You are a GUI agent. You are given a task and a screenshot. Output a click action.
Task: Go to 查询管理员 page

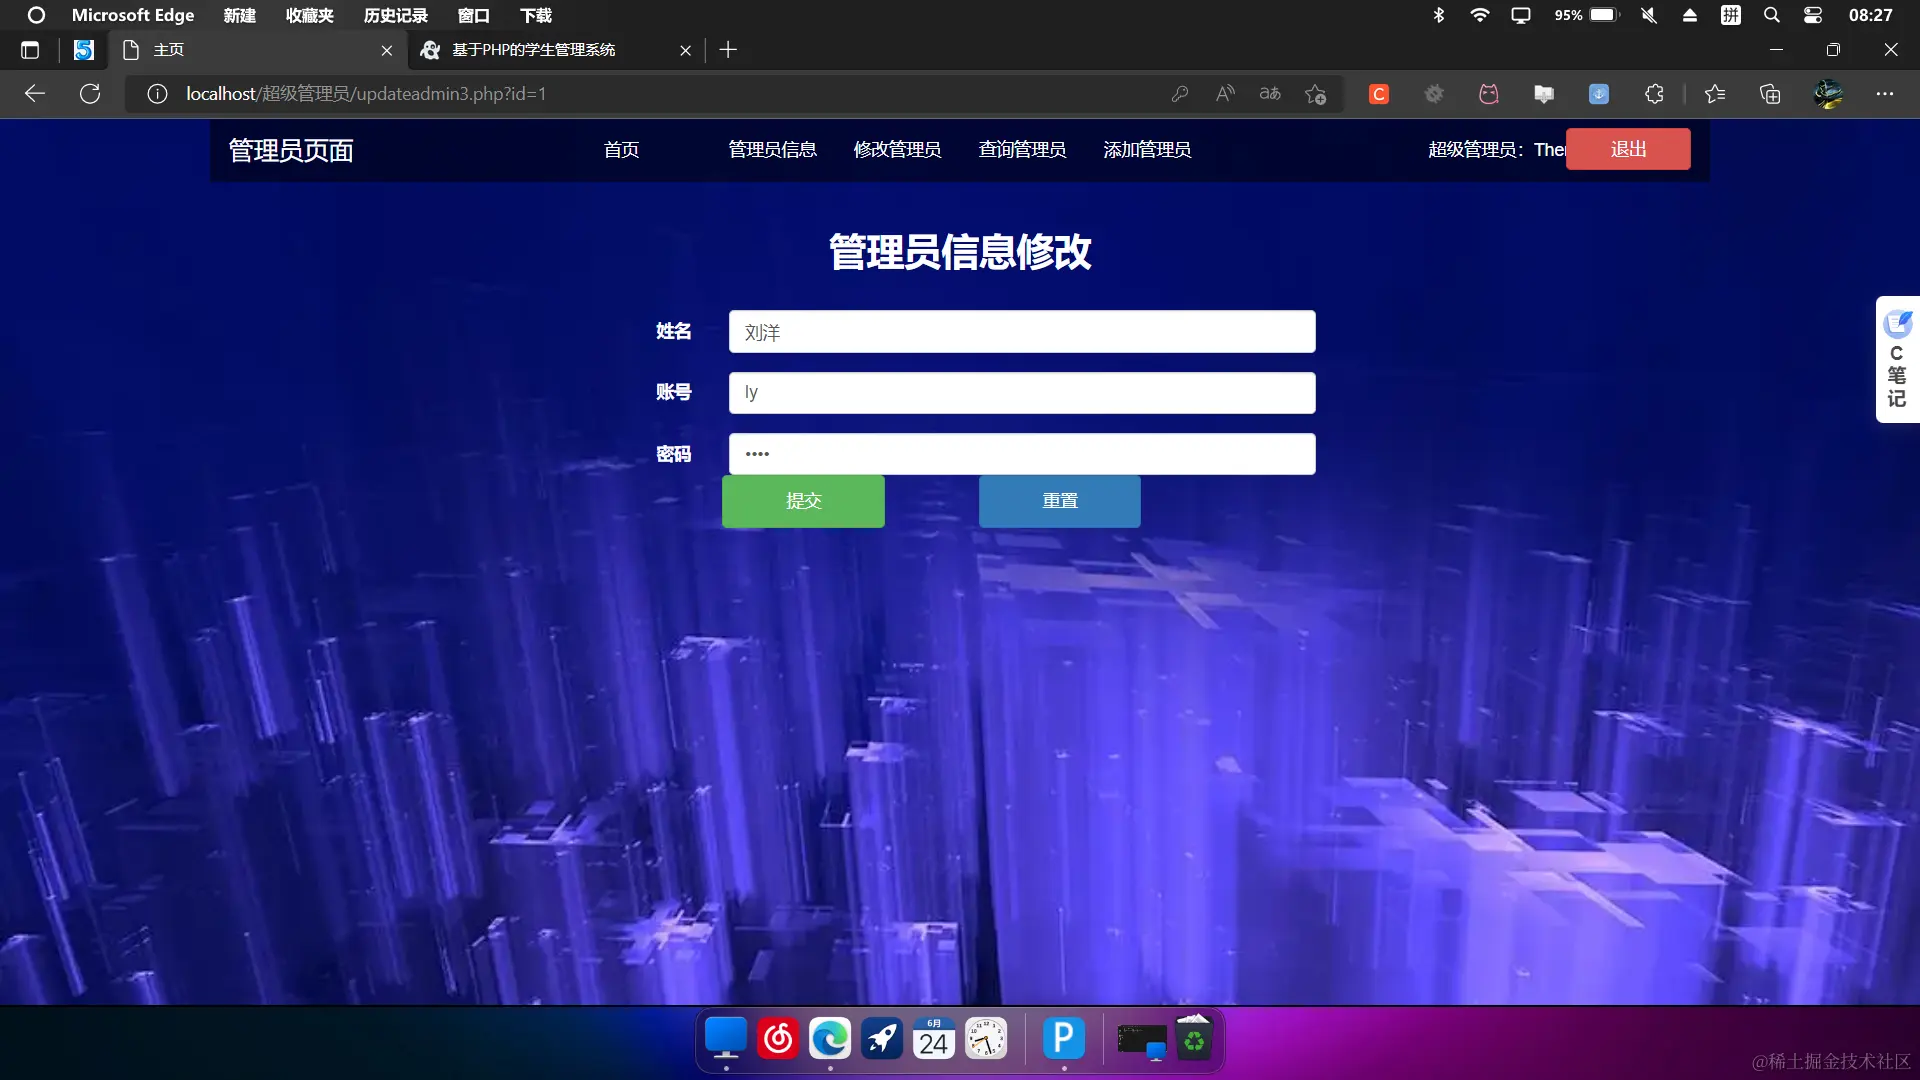1022,150
